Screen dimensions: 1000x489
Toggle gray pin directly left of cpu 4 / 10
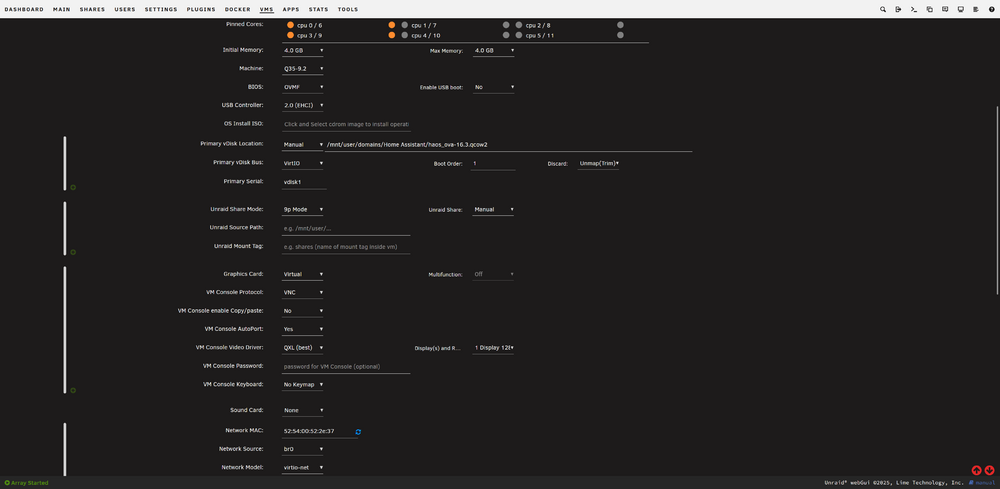click(x=404, y=36)
